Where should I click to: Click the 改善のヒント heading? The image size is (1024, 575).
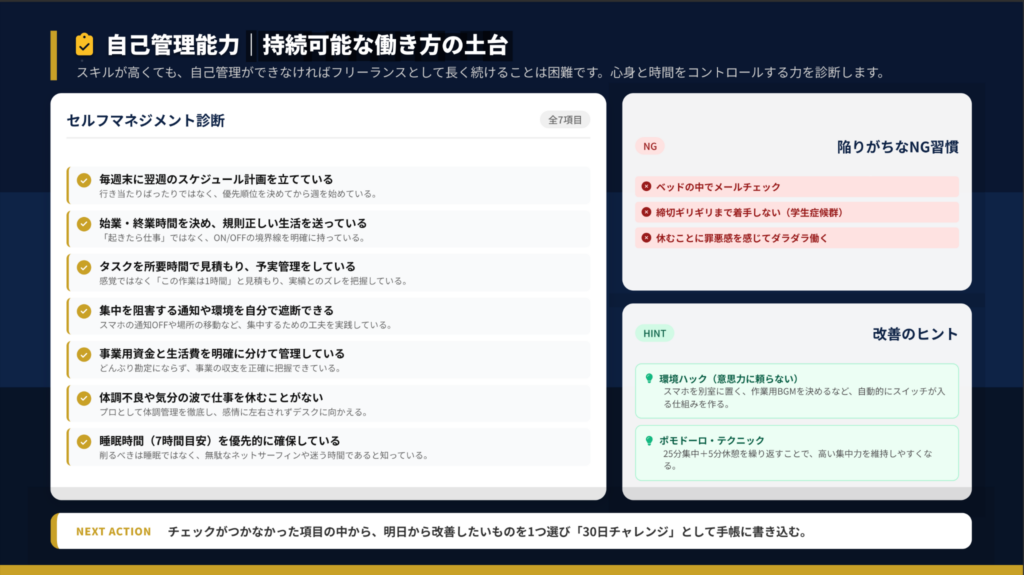pyautogui.click(x=914, y=334)
